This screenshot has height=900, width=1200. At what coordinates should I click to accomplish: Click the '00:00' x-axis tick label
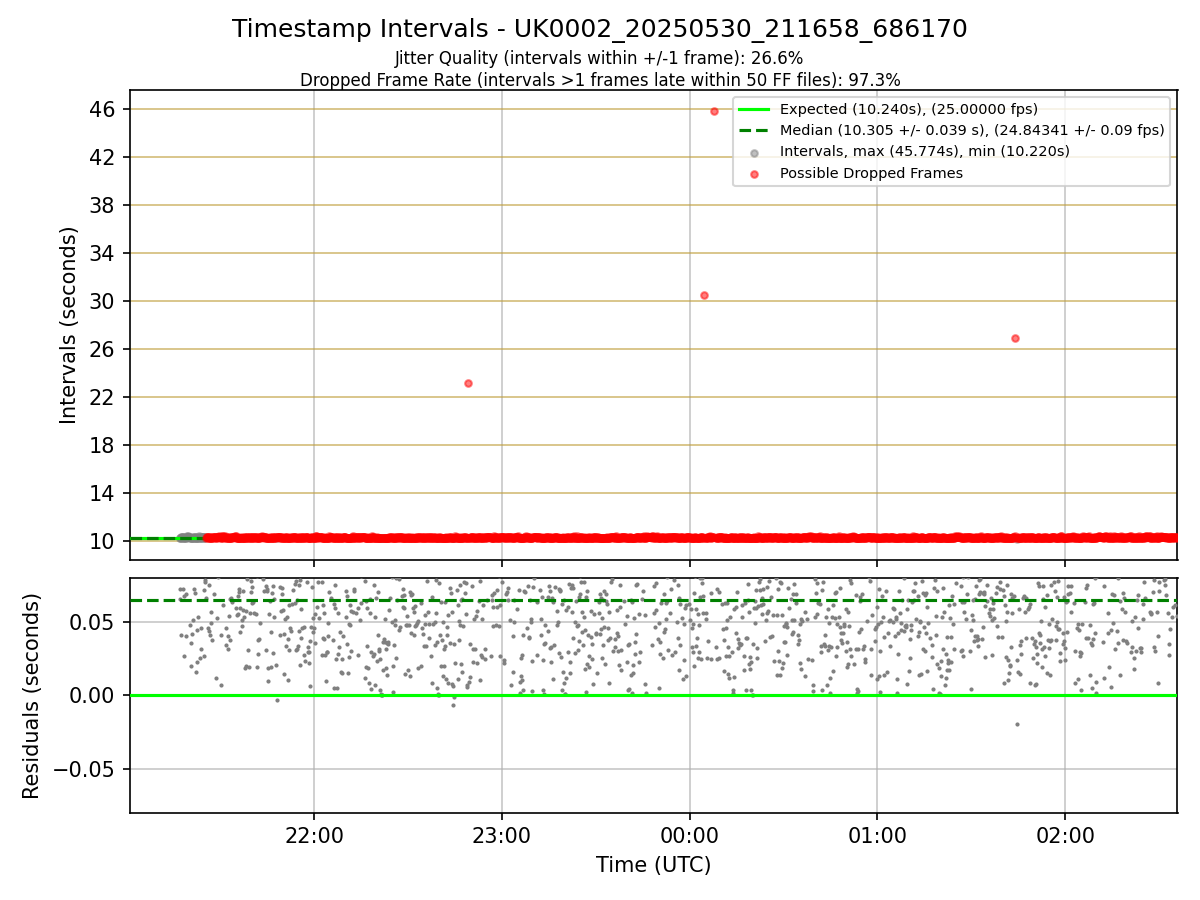(690, 834)
